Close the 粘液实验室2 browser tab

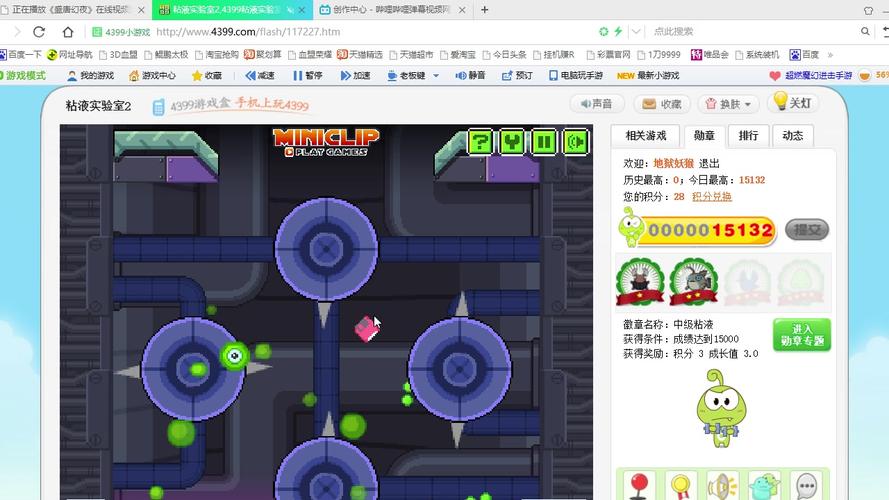[x=302, y=10]
